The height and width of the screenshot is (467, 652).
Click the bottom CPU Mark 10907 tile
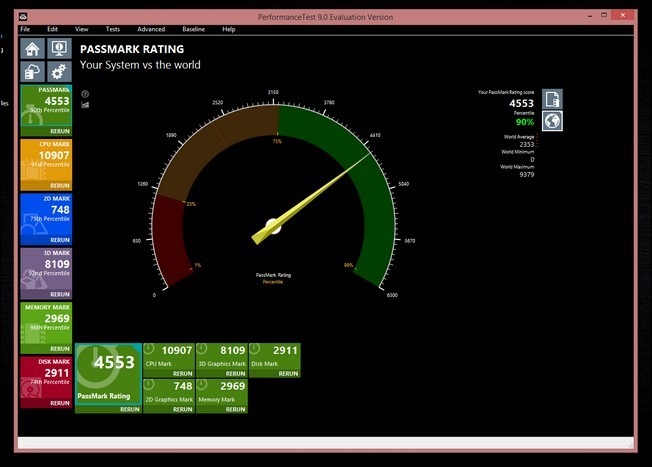[x=169, y=356]
